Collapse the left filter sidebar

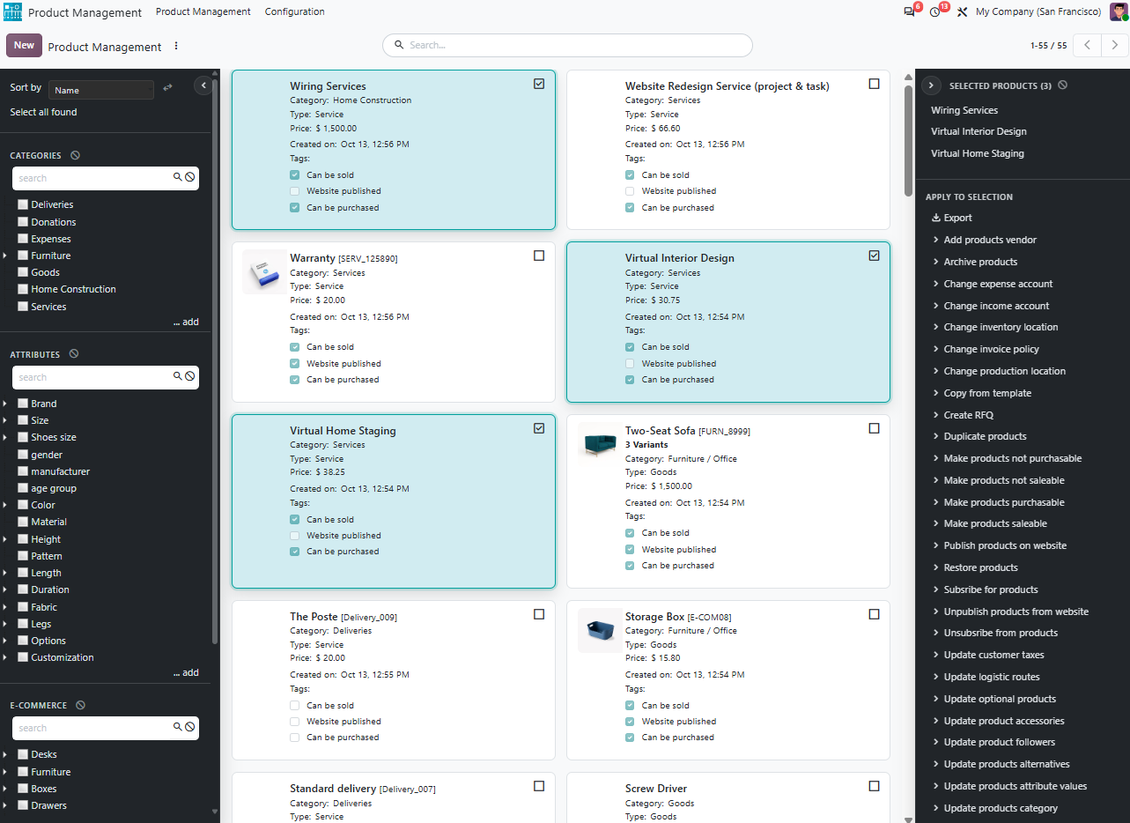(203, 86)
